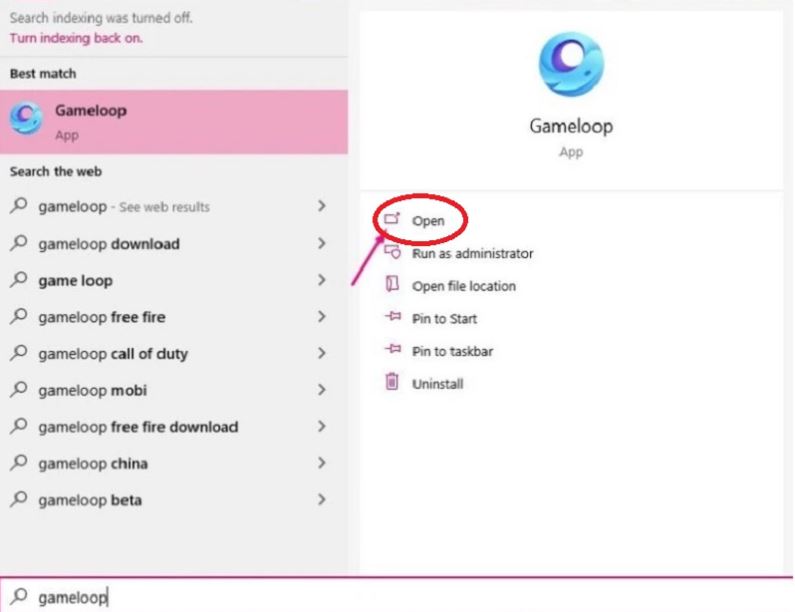Click the large Gameloop logo in preview pane
The width and height of the screenshot is (795, 612).
coord(571,64)
